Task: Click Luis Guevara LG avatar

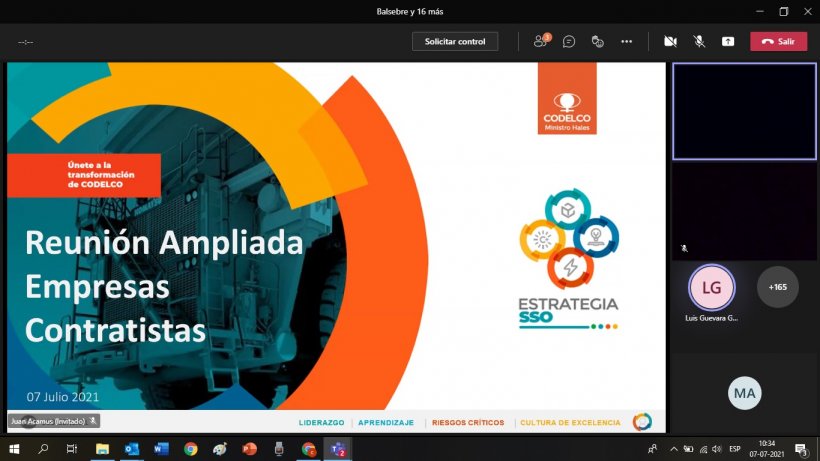Action: click(x=711, y=287)
